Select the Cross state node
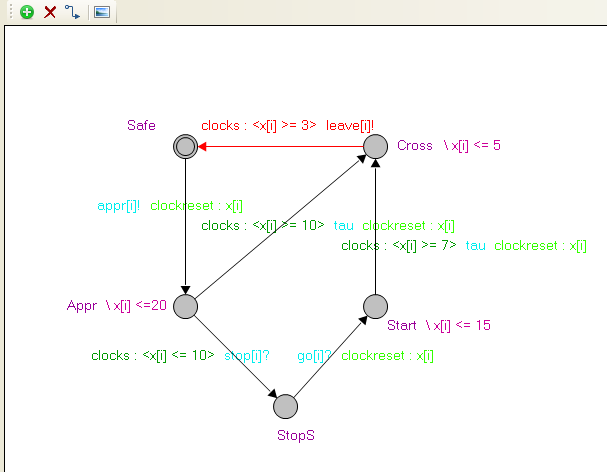607x472 pixels. click(375, 147)
